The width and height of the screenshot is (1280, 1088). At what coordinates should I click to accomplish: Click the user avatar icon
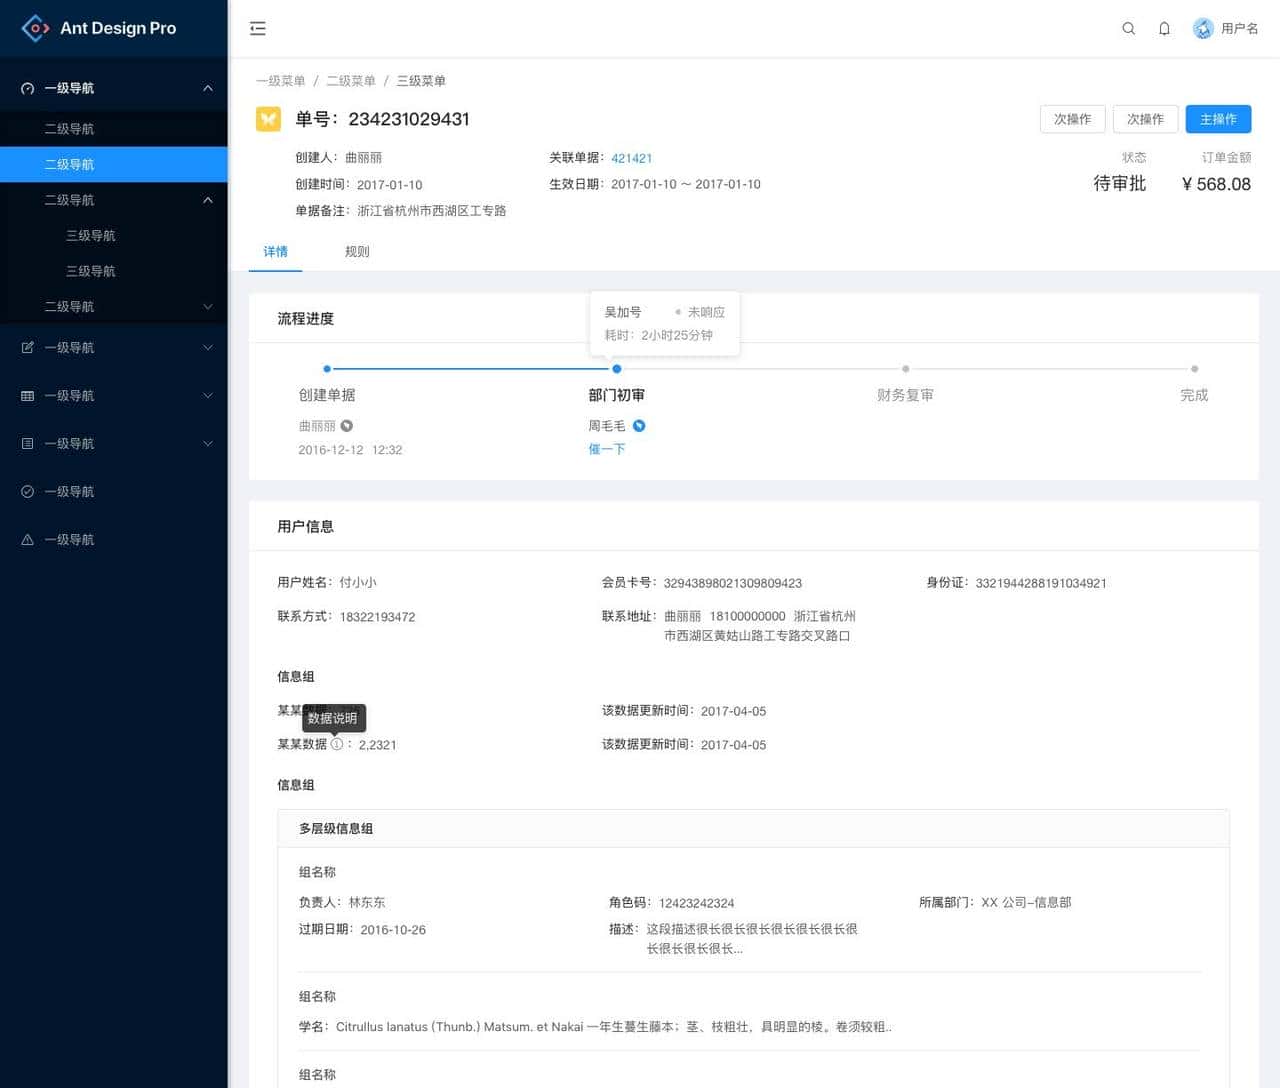(1203, 29)
